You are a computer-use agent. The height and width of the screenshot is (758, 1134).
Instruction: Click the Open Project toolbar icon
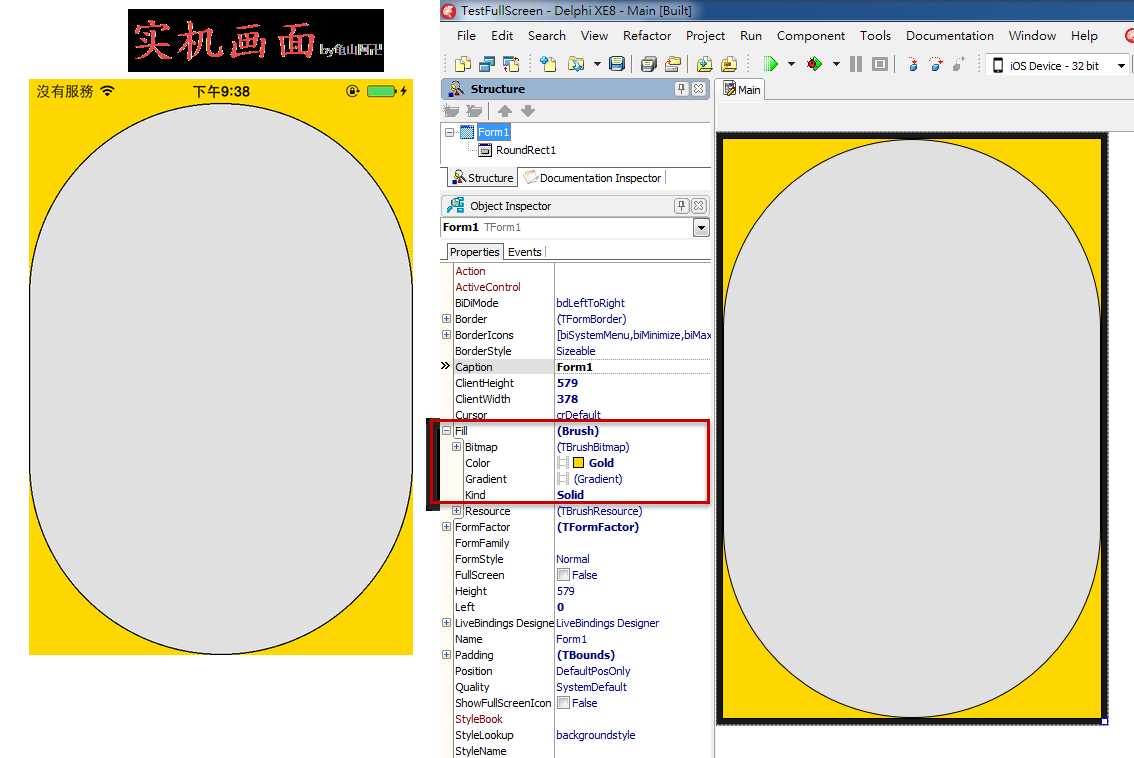pyautogui.click(x=673, y=64)
